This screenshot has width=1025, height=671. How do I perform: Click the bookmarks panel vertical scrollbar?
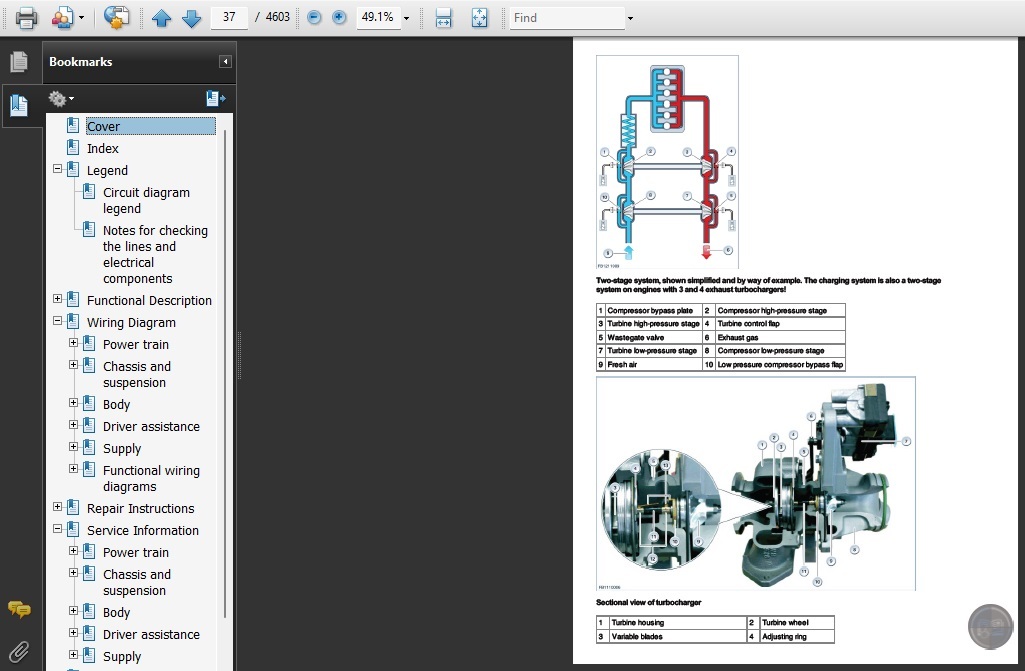pos(225,373)
